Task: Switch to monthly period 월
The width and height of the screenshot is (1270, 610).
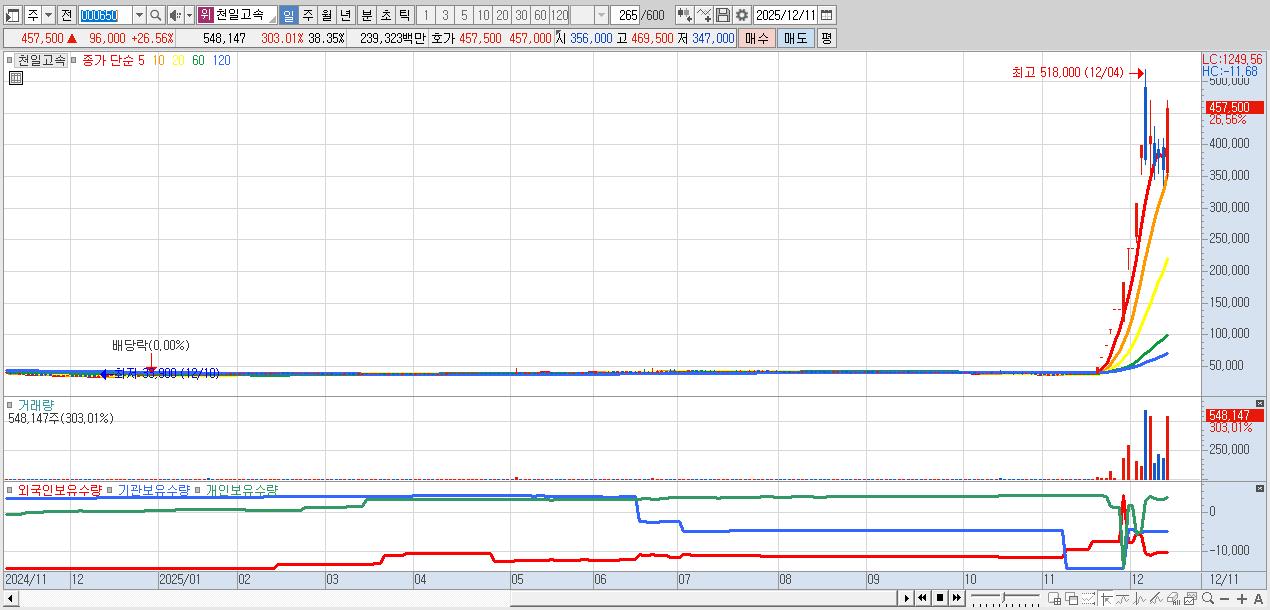Action: click(326, 15)
